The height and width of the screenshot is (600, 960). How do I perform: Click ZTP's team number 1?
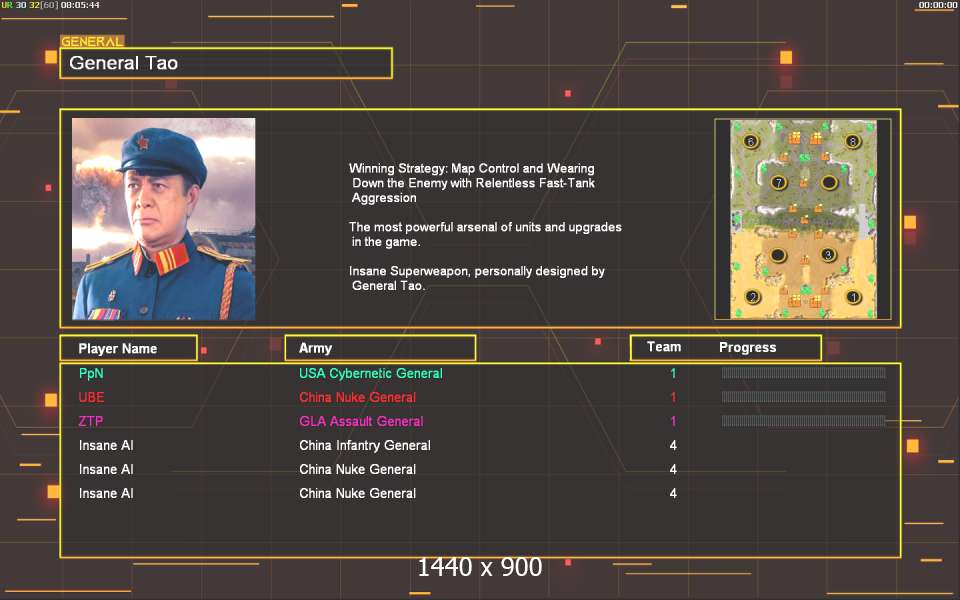point(673,421)
